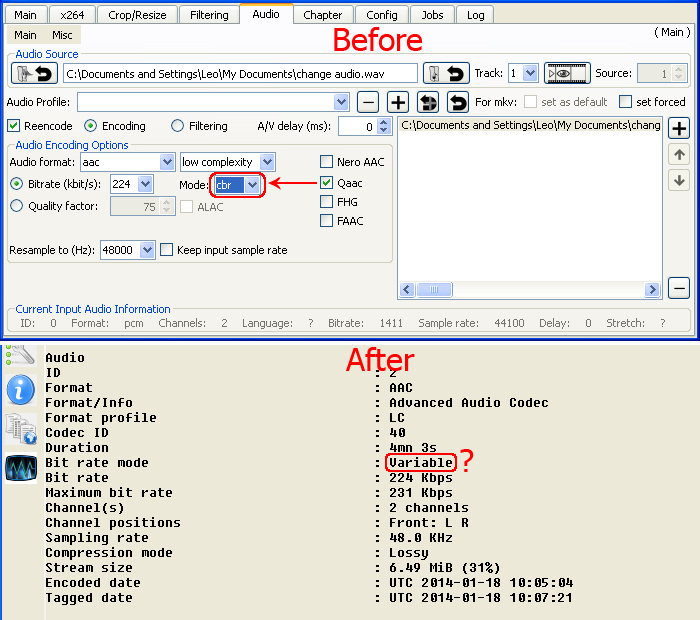Click the audio list horizontal scrollbar thumb
The width and height of the screenshot is (700, 620).
click(434, 289)
